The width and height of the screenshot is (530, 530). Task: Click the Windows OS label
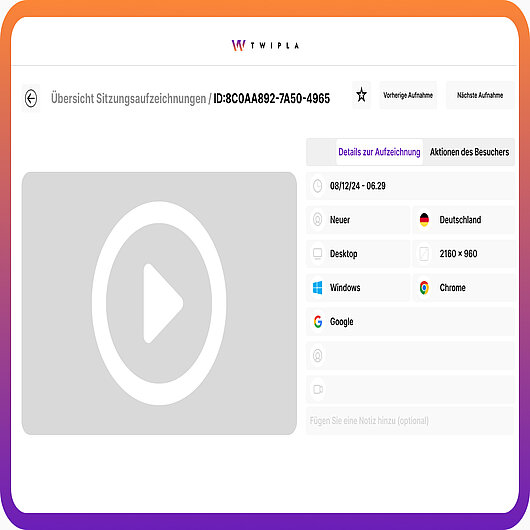click(x=345, y=288)
